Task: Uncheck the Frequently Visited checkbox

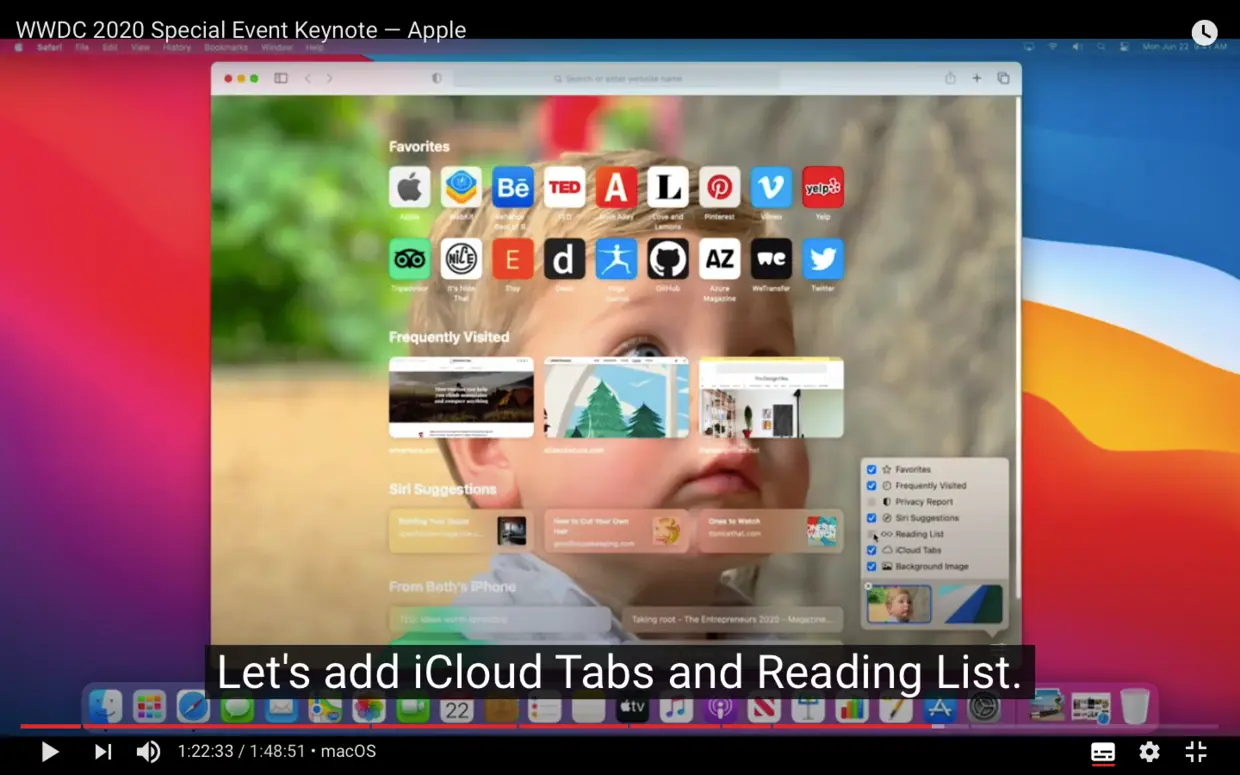Action: point(871,485)
